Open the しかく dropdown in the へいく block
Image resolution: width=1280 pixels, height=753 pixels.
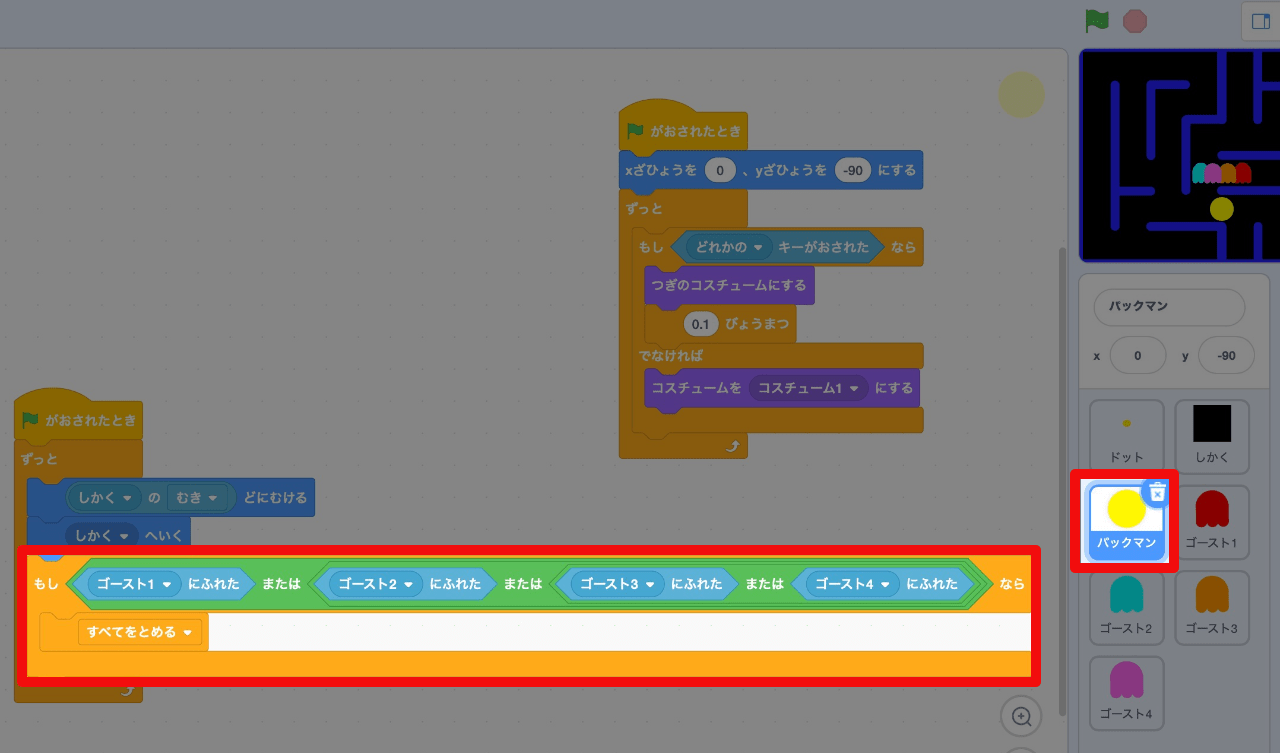pyautogui.click(x=101, y=536)
